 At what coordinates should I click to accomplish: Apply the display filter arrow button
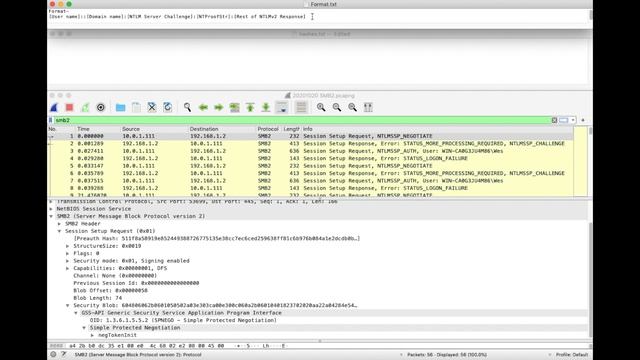click(x=564, y=120)
